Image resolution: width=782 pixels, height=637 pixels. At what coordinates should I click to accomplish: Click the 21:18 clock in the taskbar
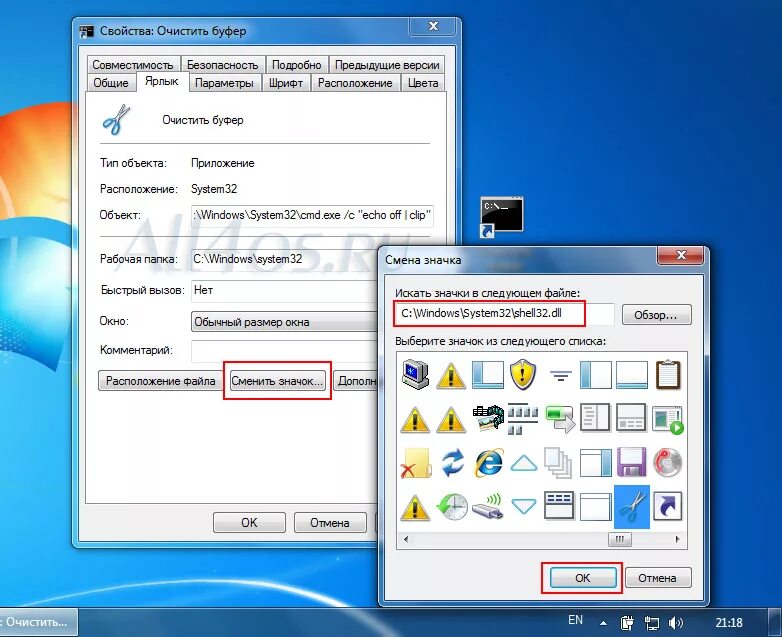coord(729,623)
